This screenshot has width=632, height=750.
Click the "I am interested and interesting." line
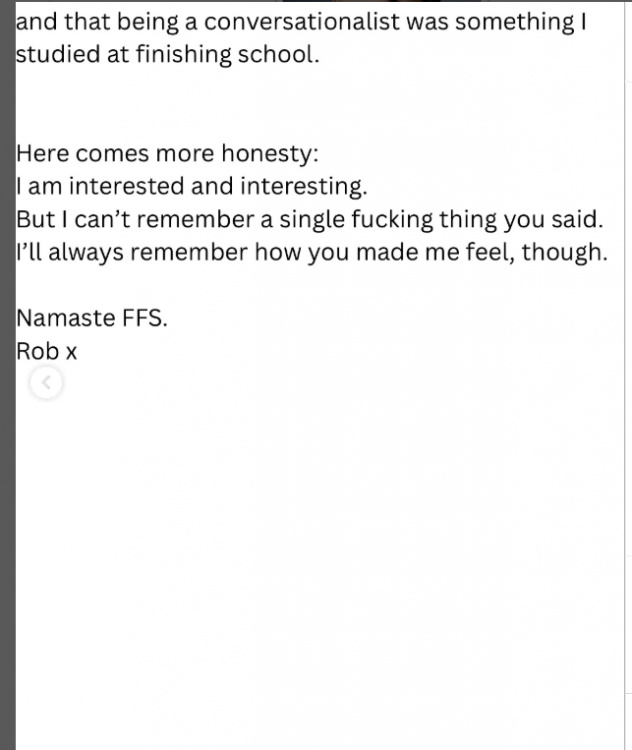[192, 187]
